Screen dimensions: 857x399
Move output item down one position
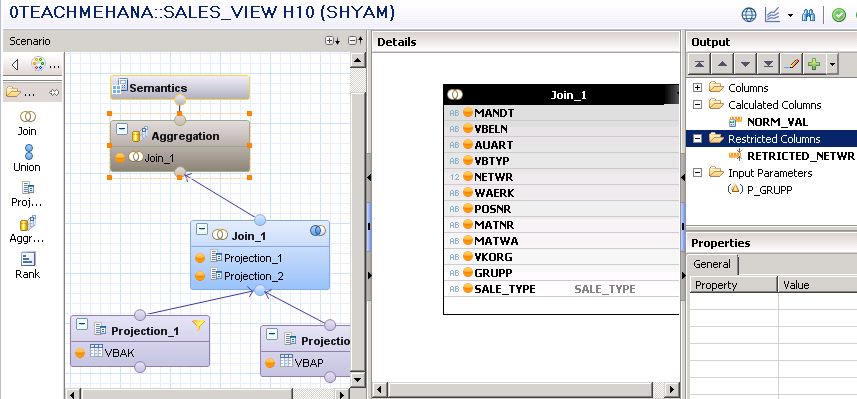[745, 64]
